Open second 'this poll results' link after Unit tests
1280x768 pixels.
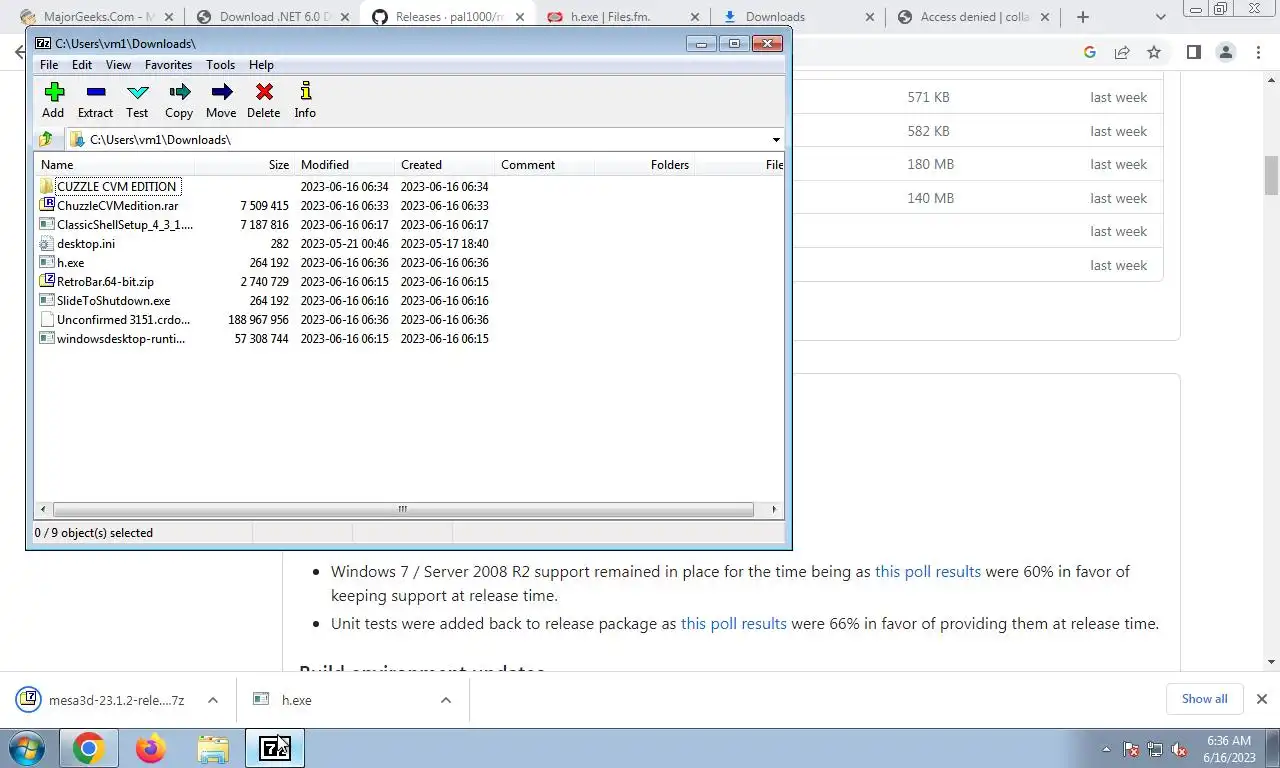coord(734,624)
